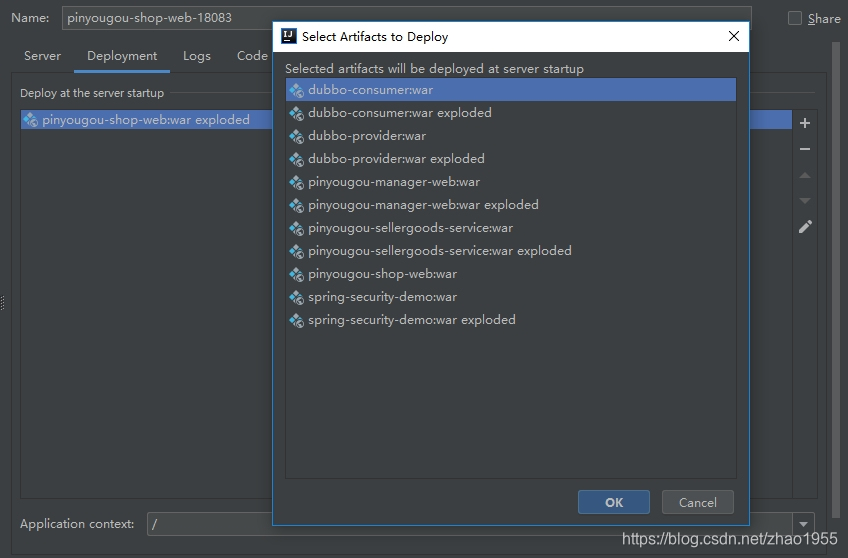The height and width of the screenshot is (558, 848).
Task: Switch to the Server tab
Action: pyautogui.click(x=42, y=56)
